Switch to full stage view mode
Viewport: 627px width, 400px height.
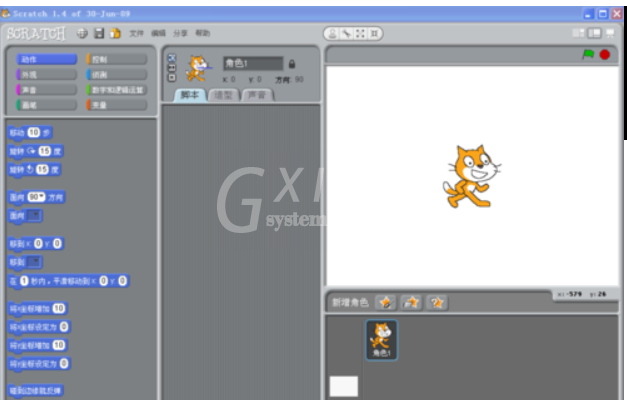594,33
